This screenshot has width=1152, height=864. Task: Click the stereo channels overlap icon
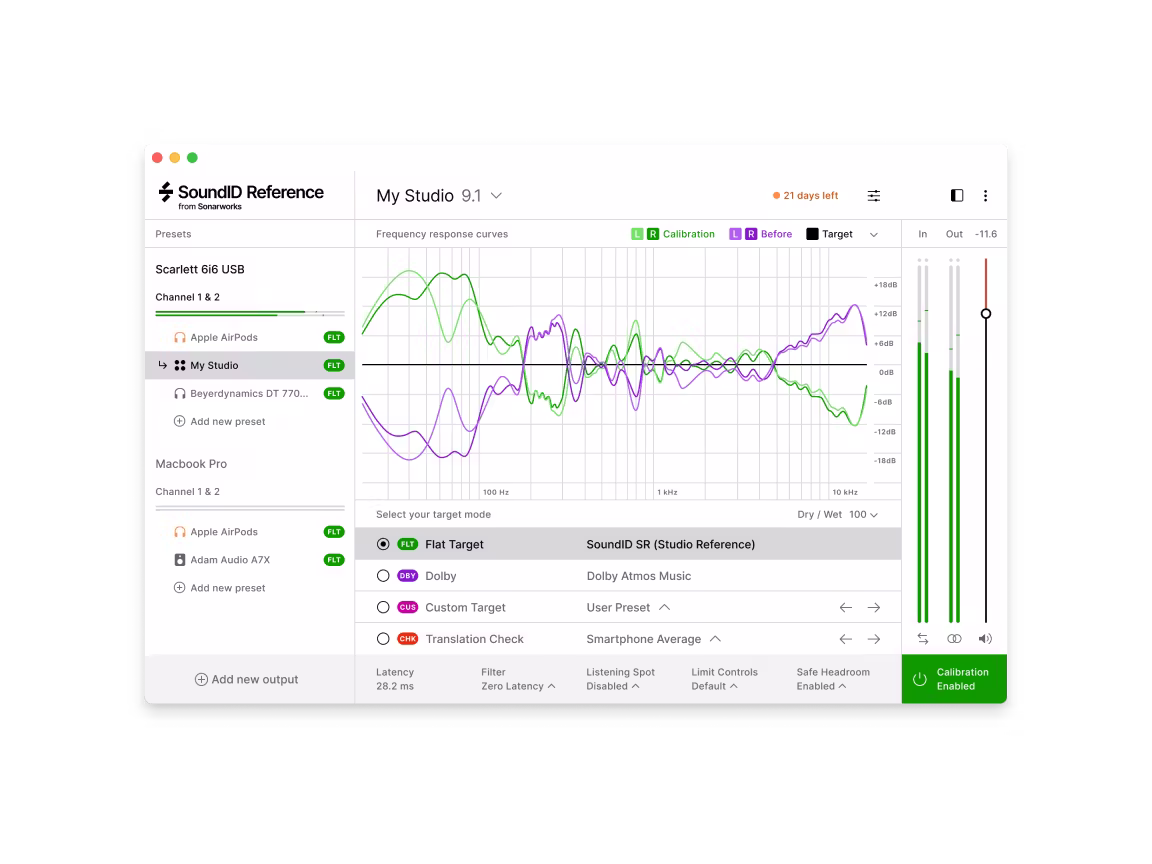953,638
